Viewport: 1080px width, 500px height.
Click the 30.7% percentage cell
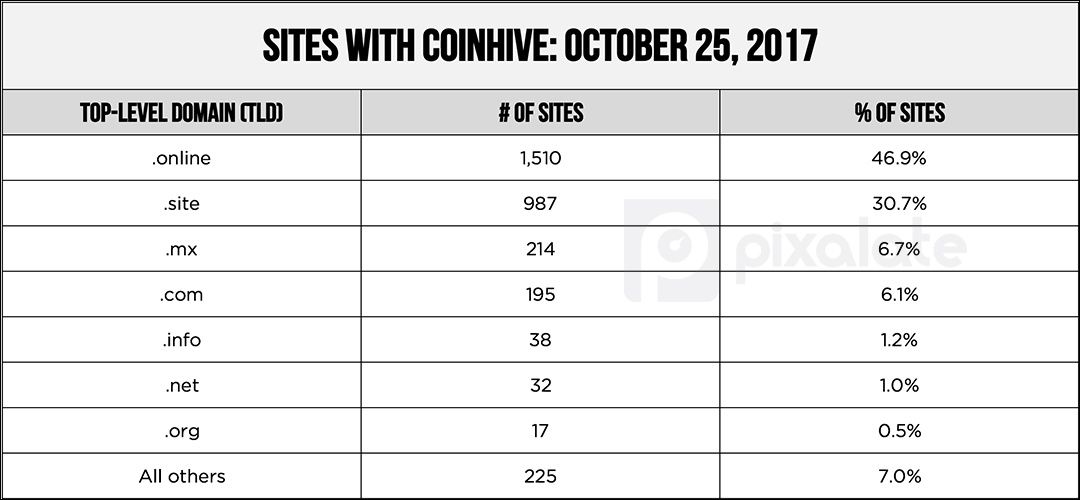tap(899, 203)
